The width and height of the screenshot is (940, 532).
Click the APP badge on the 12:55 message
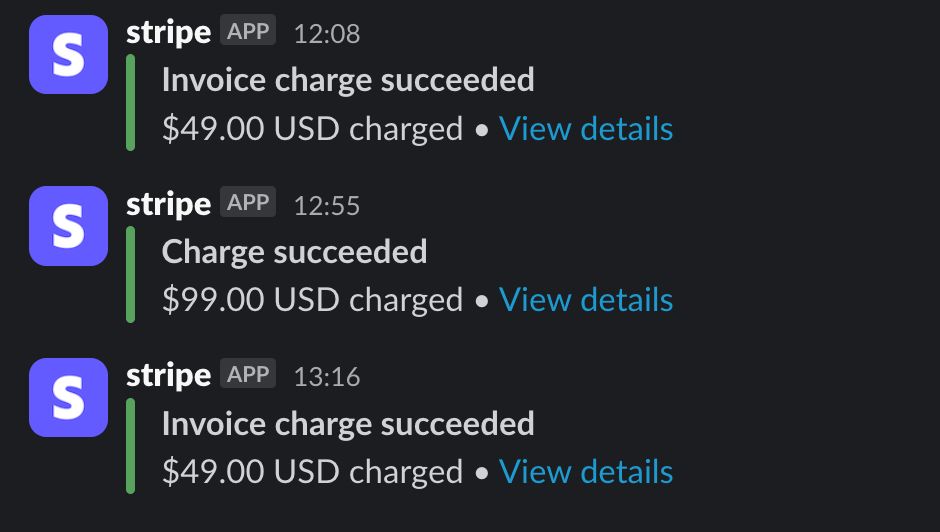click(x=248, y=202)
